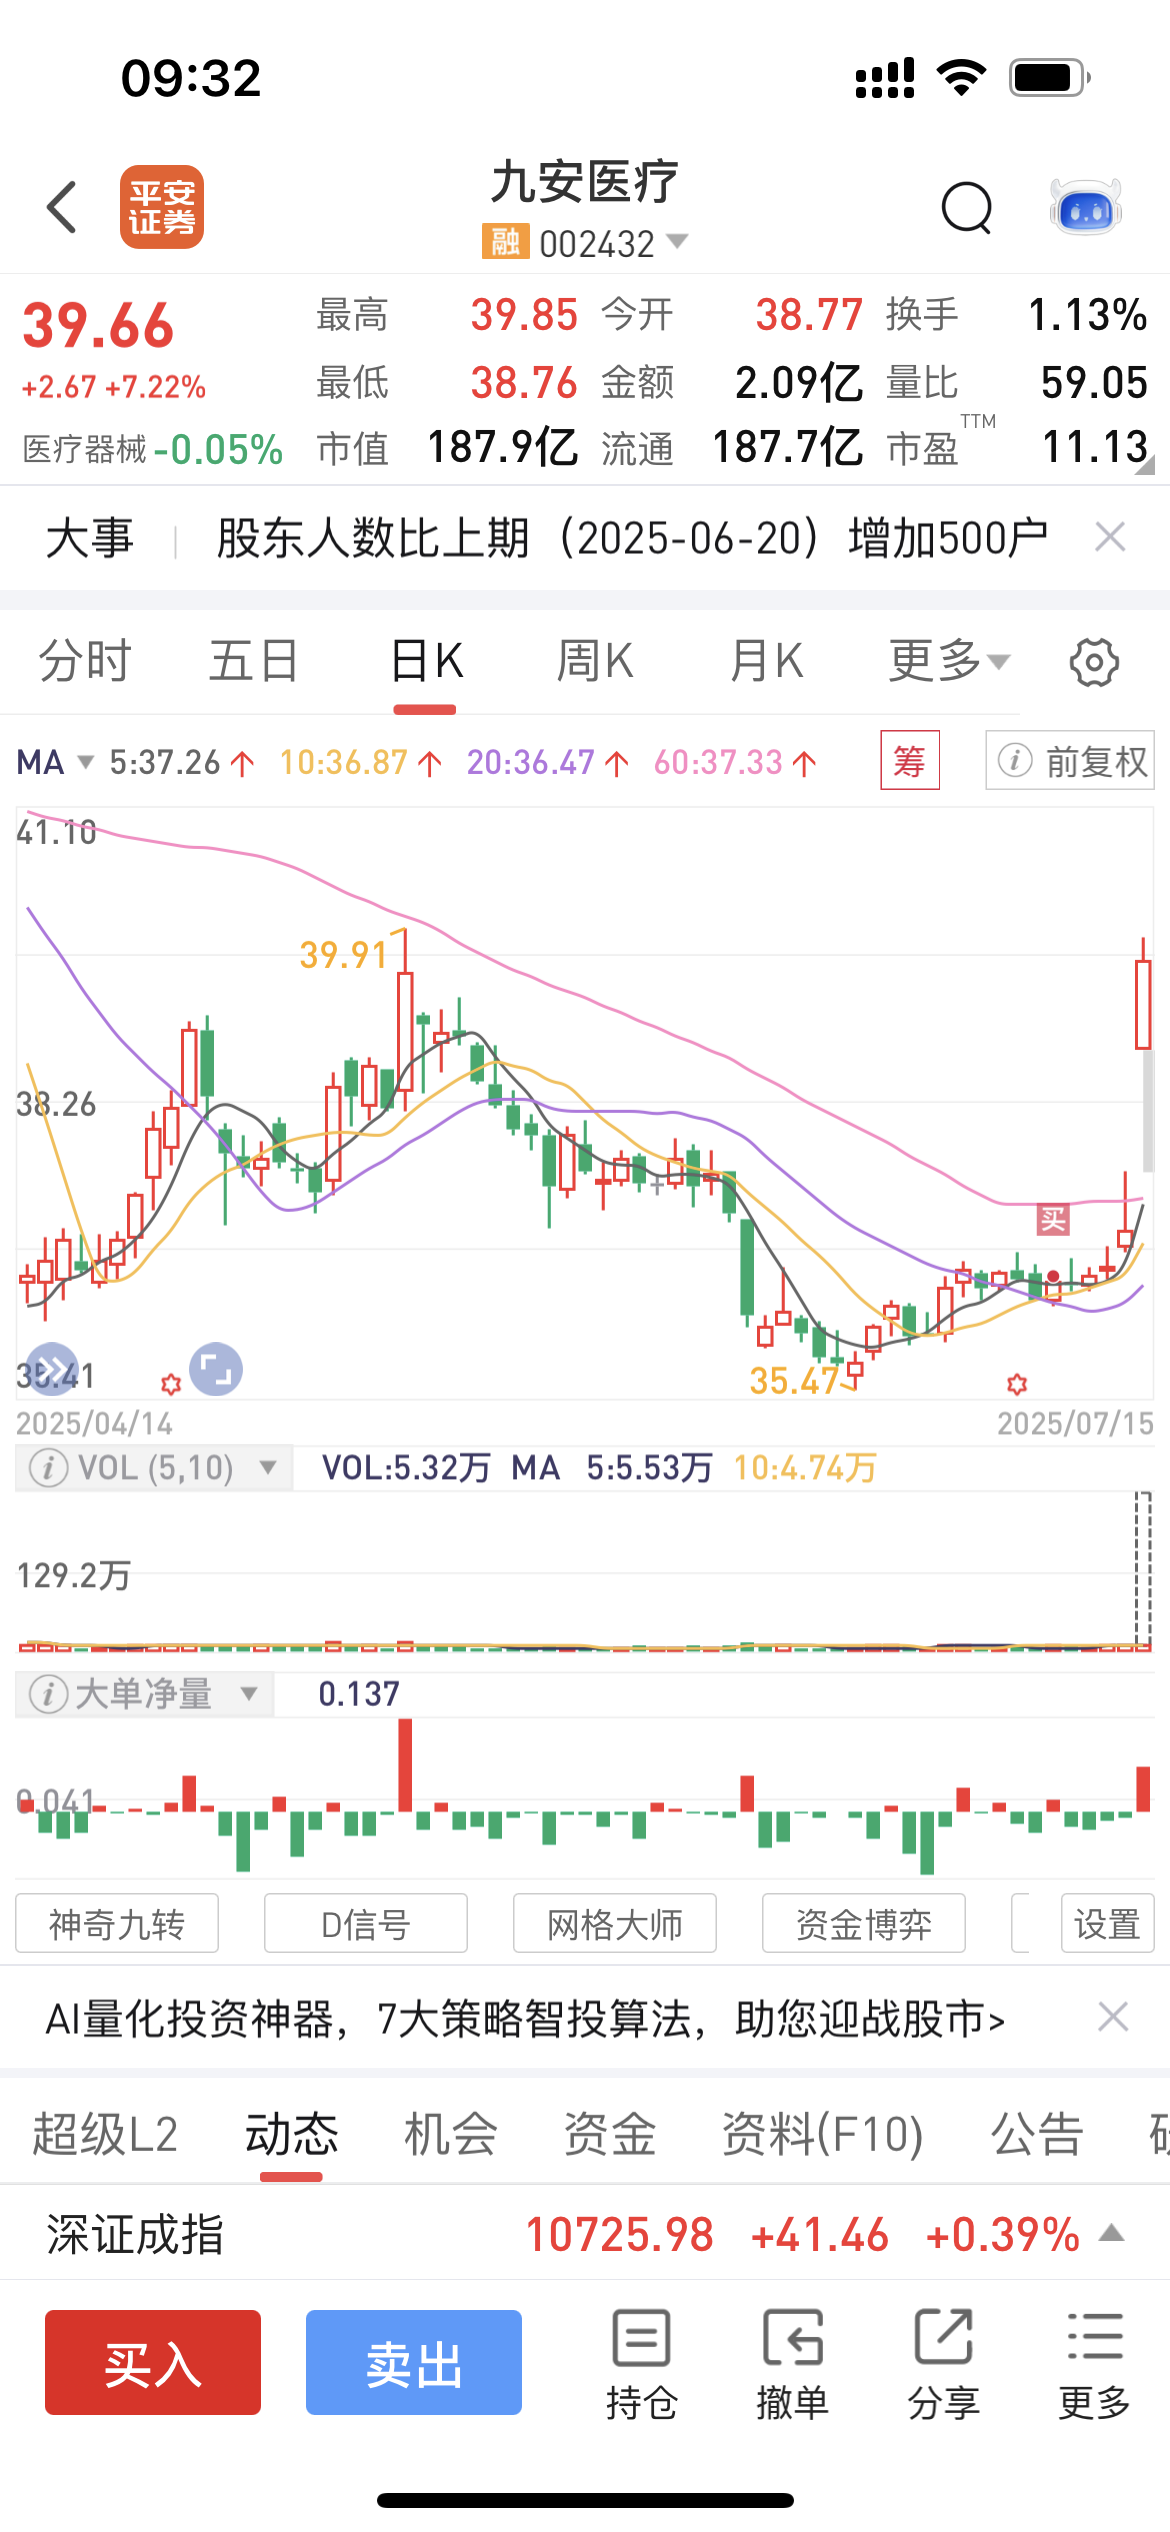Open the AI robot assistant icon
1170x2532 pixels.
point(1086,207)
